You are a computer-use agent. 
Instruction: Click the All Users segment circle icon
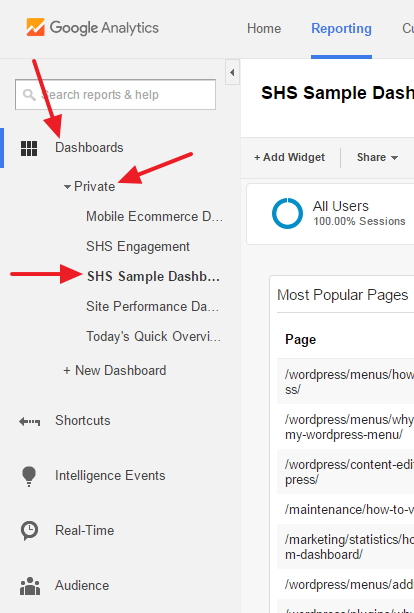[287, 213]
